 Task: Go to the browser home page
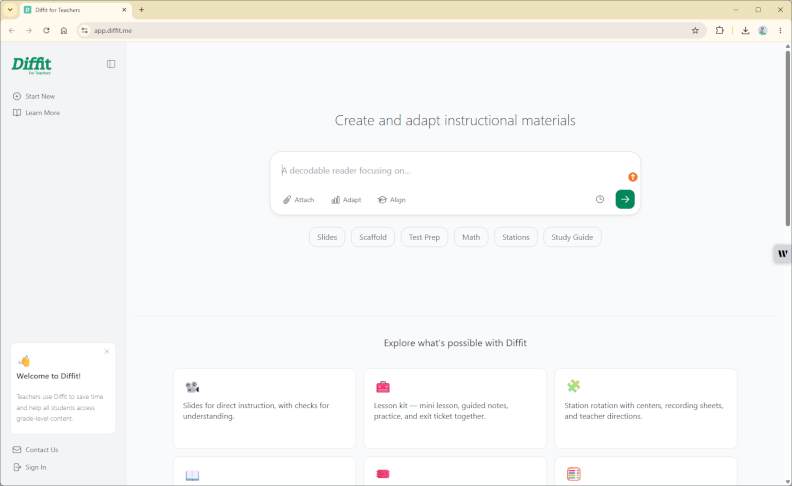click(x=64, y=30)
